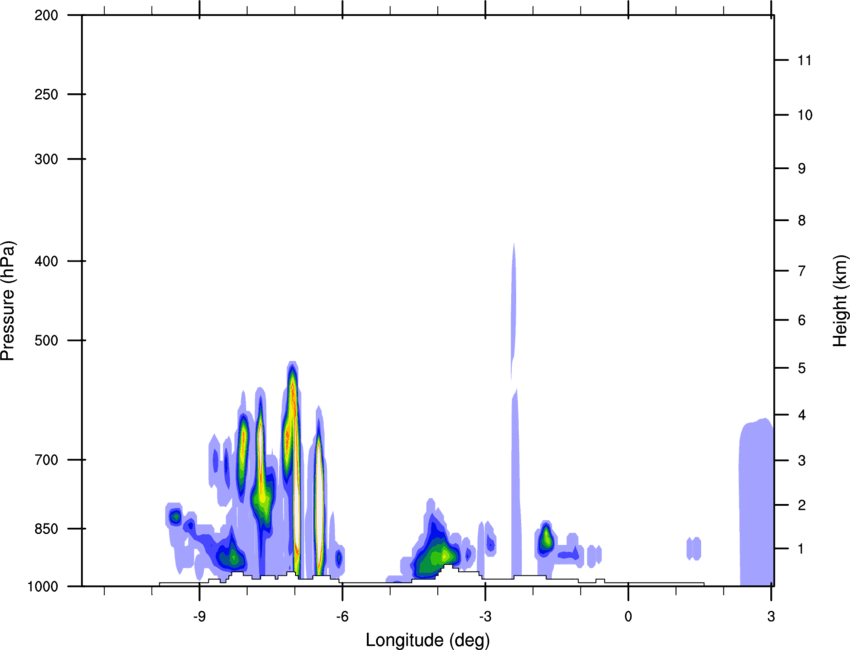Click the 'Pressure (hPa)' axis title
850x650 pixels.
[8, 301]
